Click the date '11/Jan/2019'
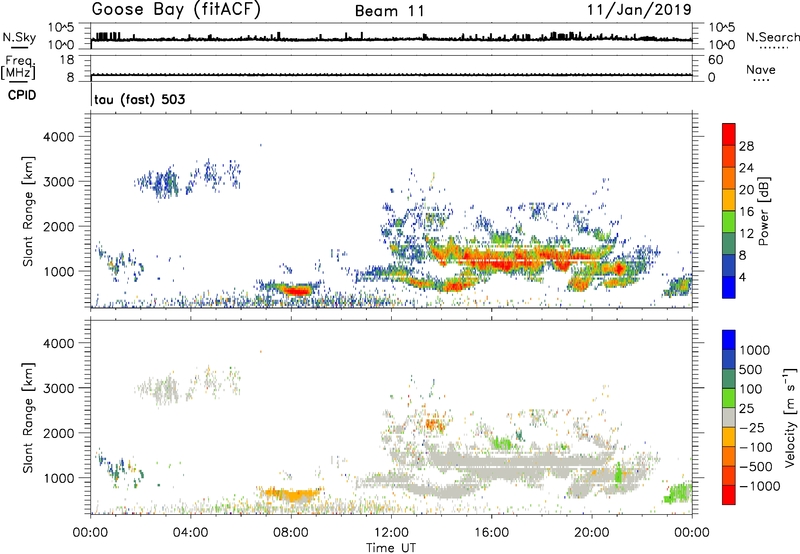 point(639,10)
